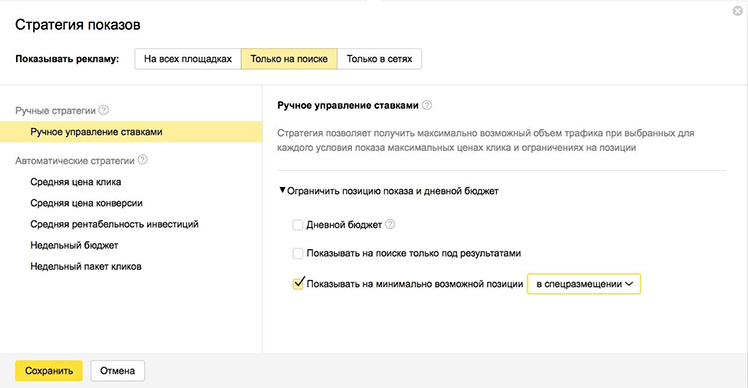Screen dimensions: 748x388
Task: Click help icon next to Ручные стратегии
Action: (104, 110)
